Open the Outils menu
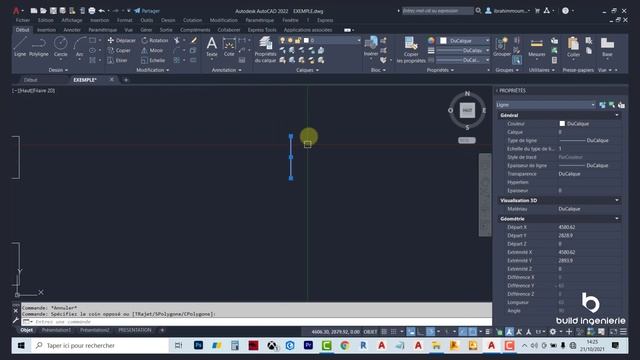 147,20
